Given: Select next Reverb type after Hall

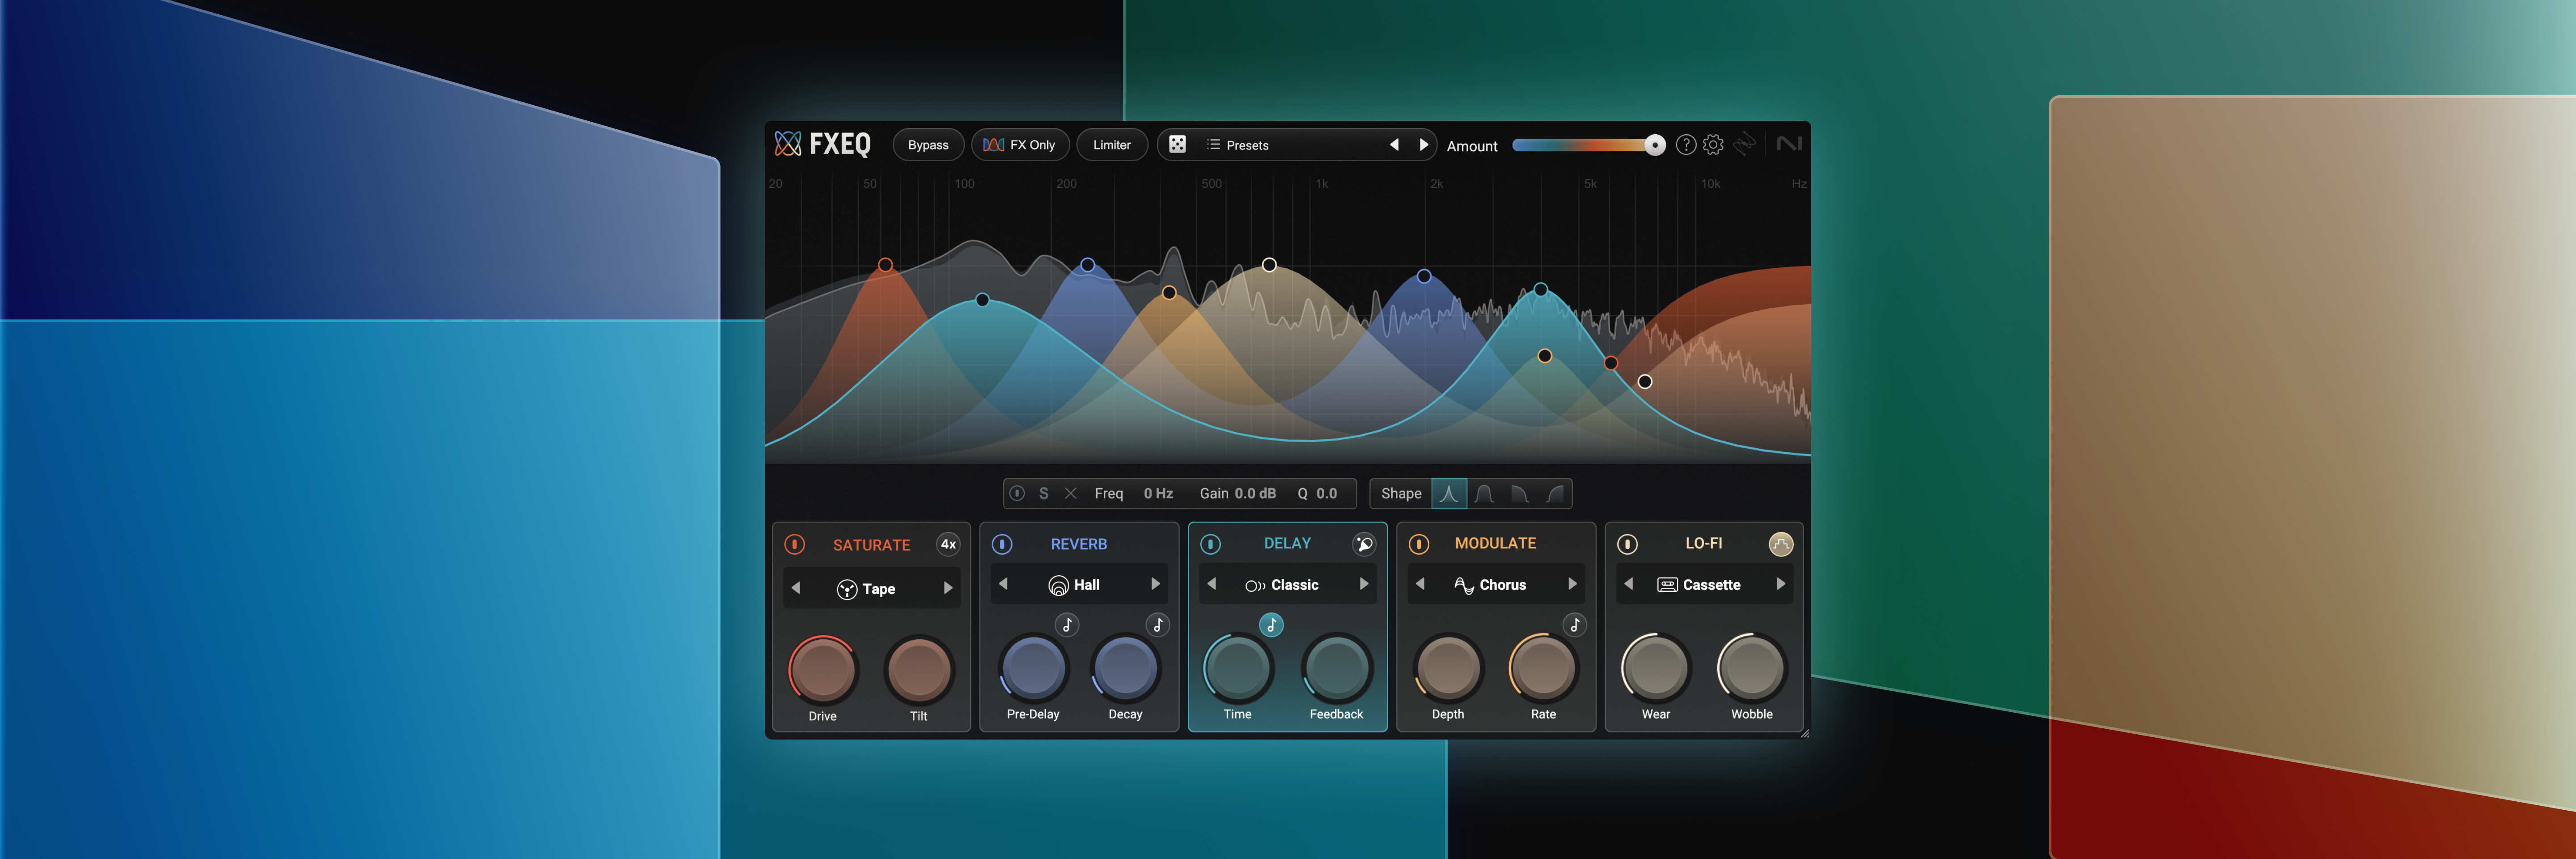Looking at the screenshot, I should 1156,584.
